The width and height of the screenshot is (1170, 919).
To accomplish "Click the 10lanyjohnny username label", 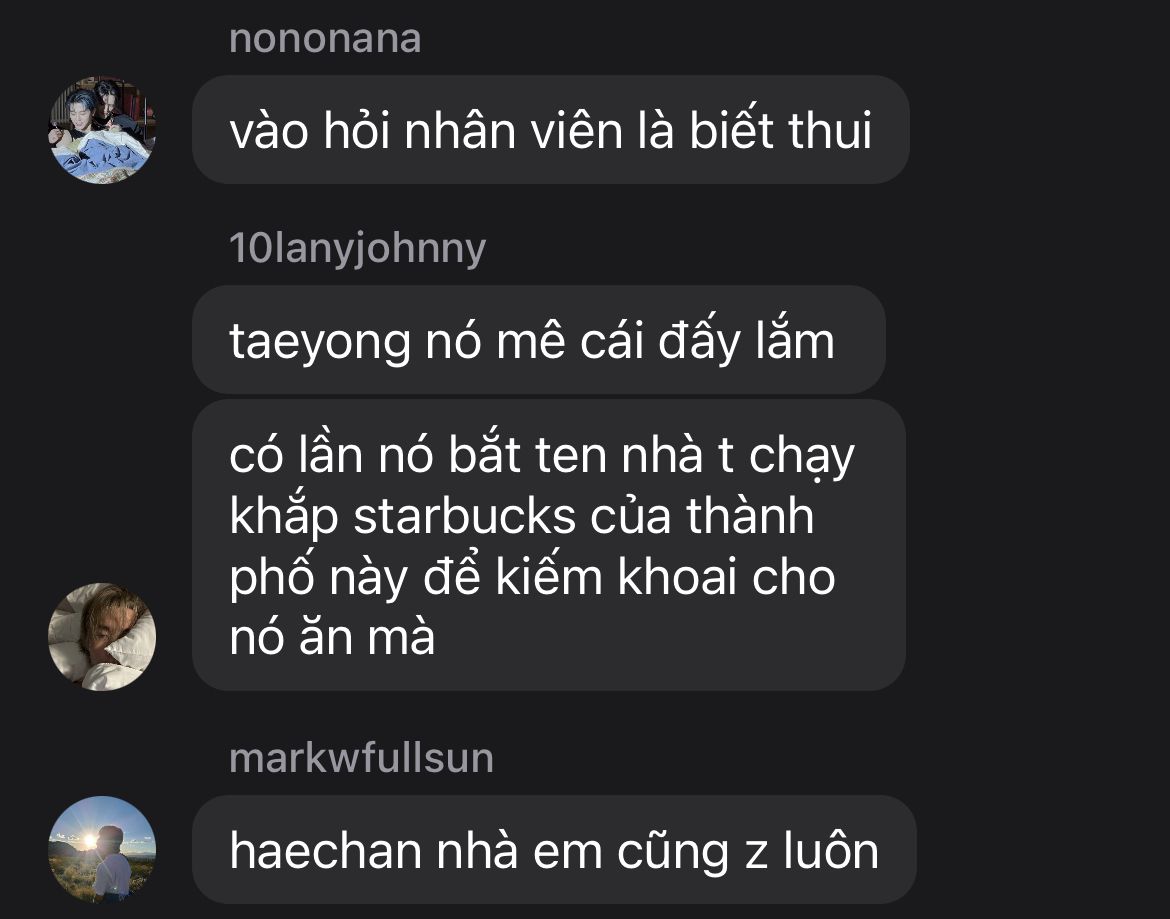I will click(357, 248).
